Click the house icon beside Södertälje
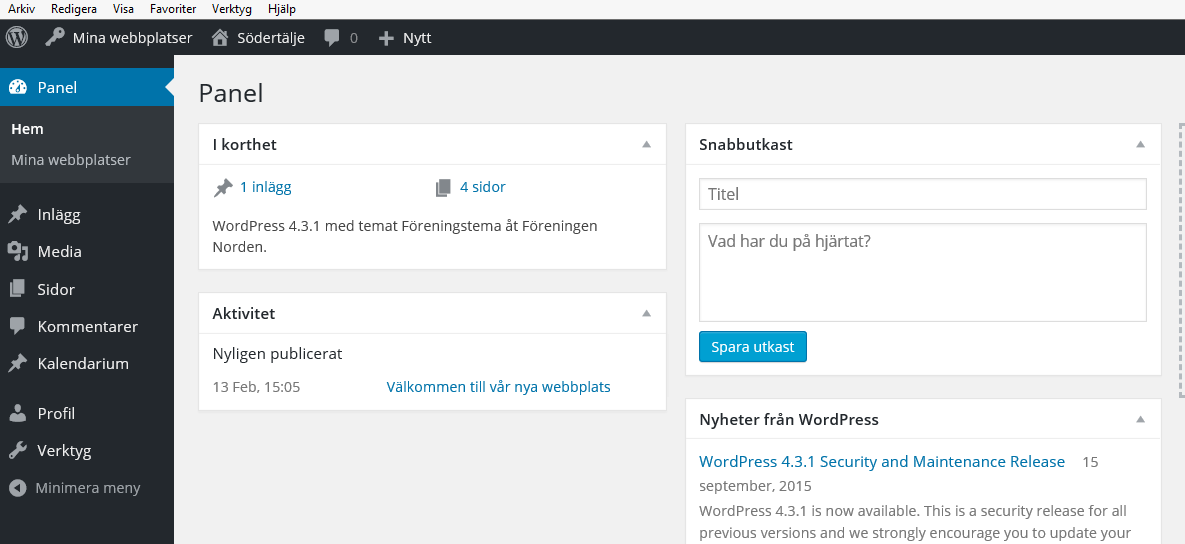The width and height of the screenshot is (1185, 544). (220, 38)
